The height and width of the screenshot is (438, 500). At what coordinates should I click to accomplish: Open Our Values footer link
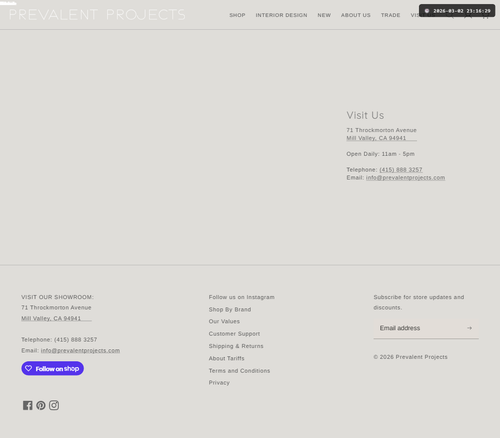224,321
